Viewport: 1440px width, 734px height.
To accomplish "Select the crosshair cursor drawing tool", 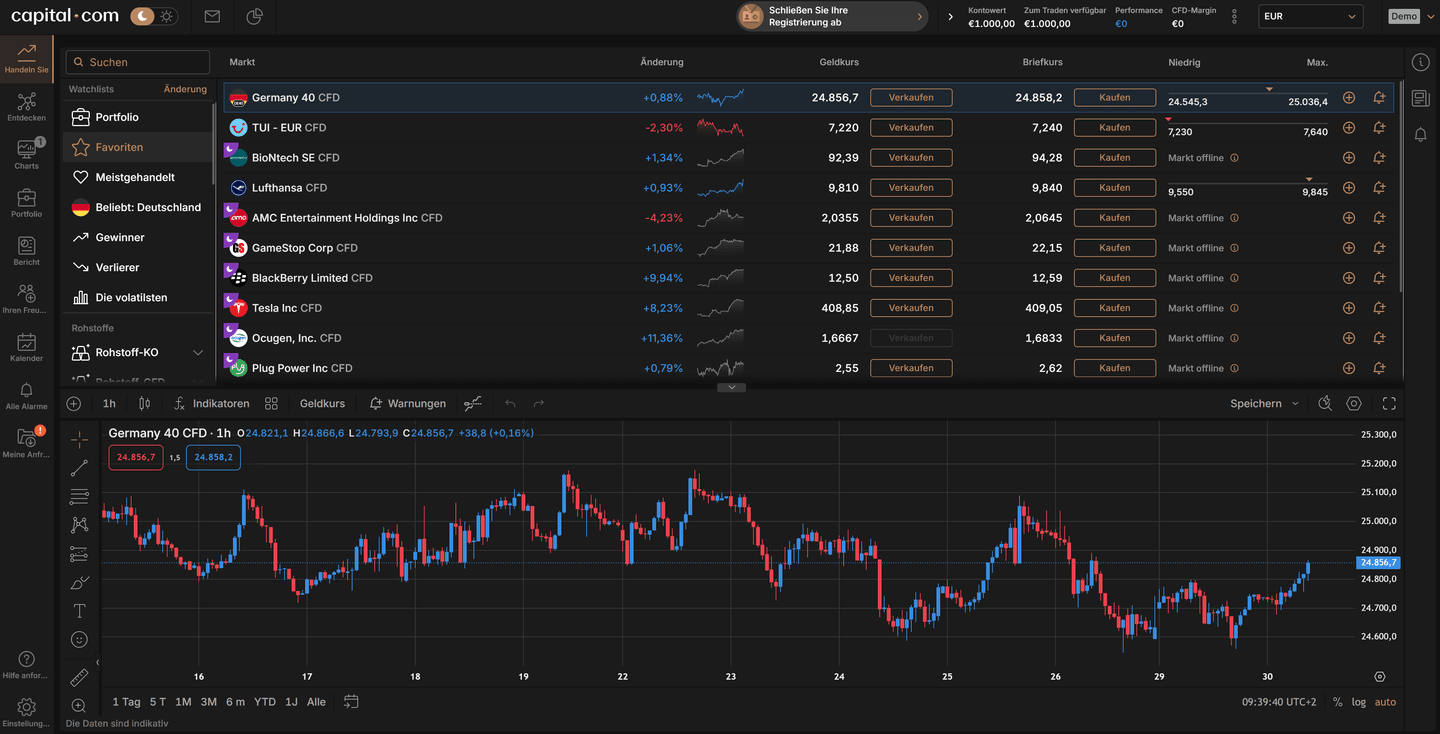I will (80, 439).
